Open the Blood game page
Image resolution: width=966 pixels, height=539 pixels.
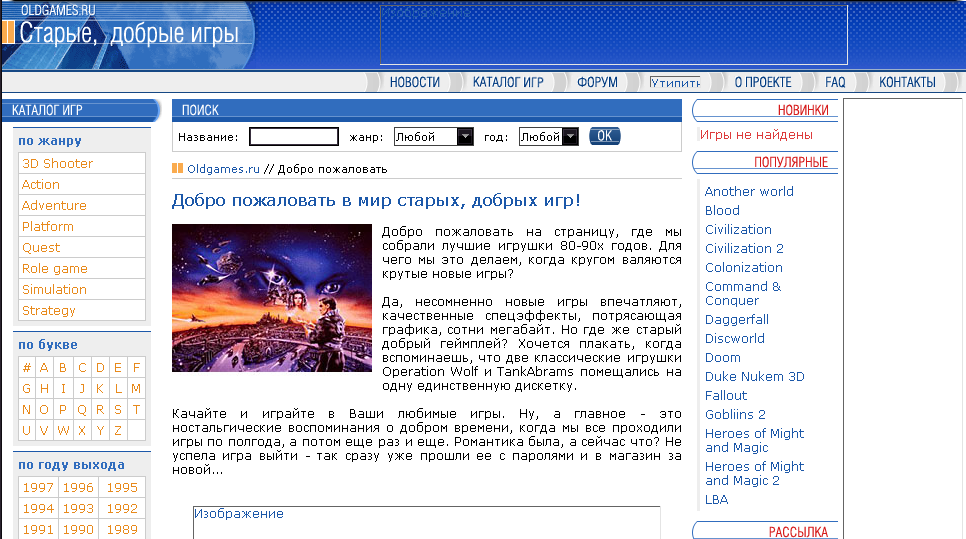(x=722, y=211)
